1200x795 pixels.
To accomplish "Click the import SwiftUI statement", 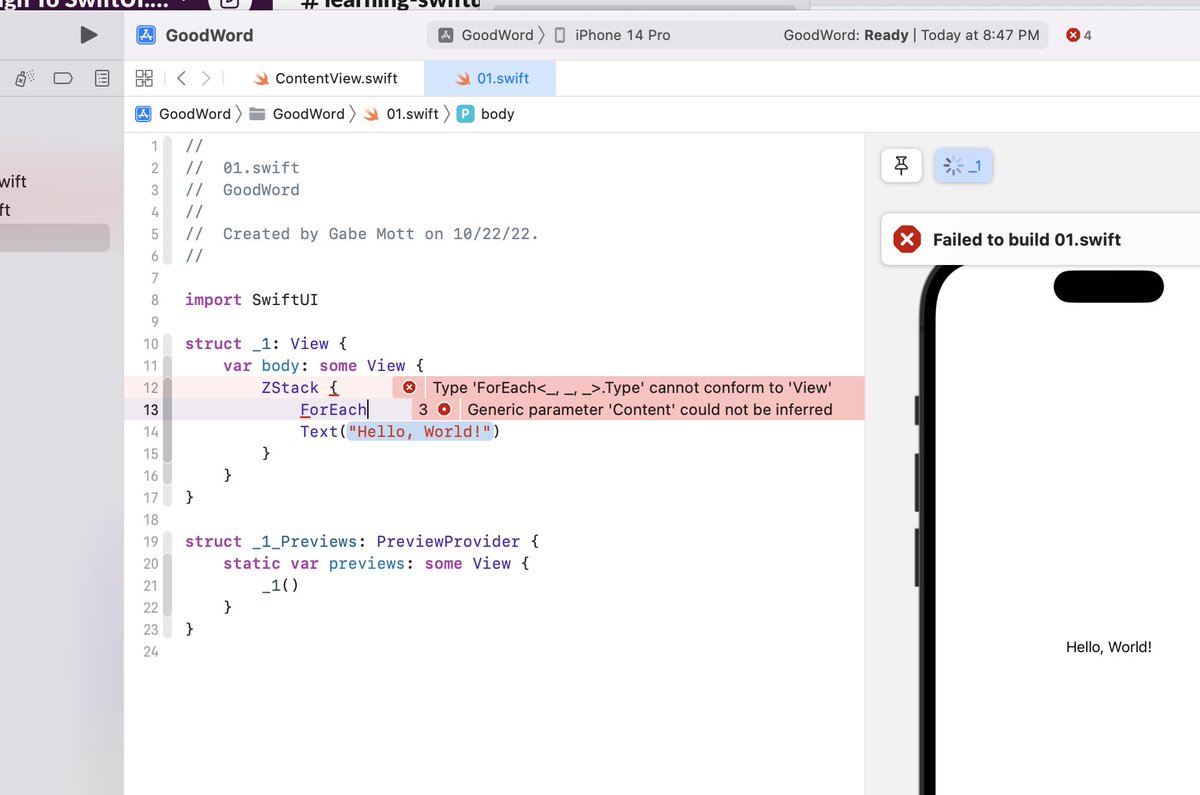I will 251,299.
